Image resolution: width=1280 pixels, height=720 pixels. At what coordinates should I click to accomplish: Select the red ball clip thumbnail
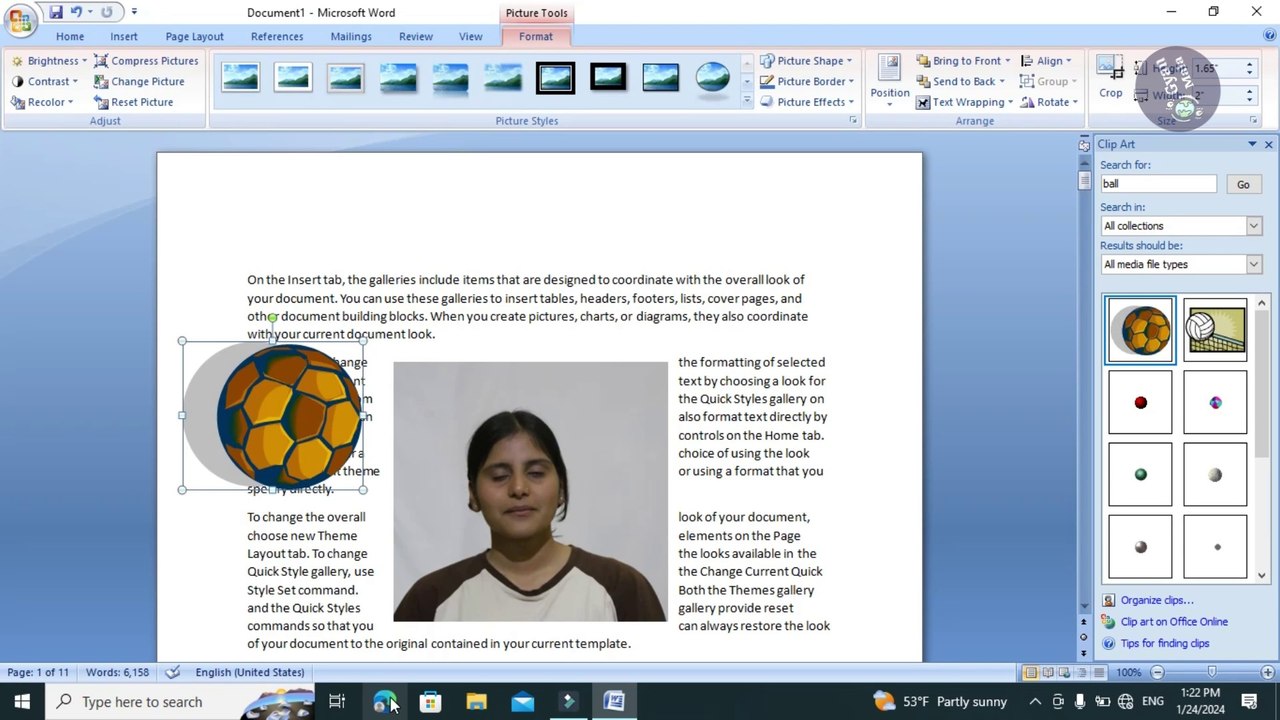pyautogui.click(x=1140, y=403)
